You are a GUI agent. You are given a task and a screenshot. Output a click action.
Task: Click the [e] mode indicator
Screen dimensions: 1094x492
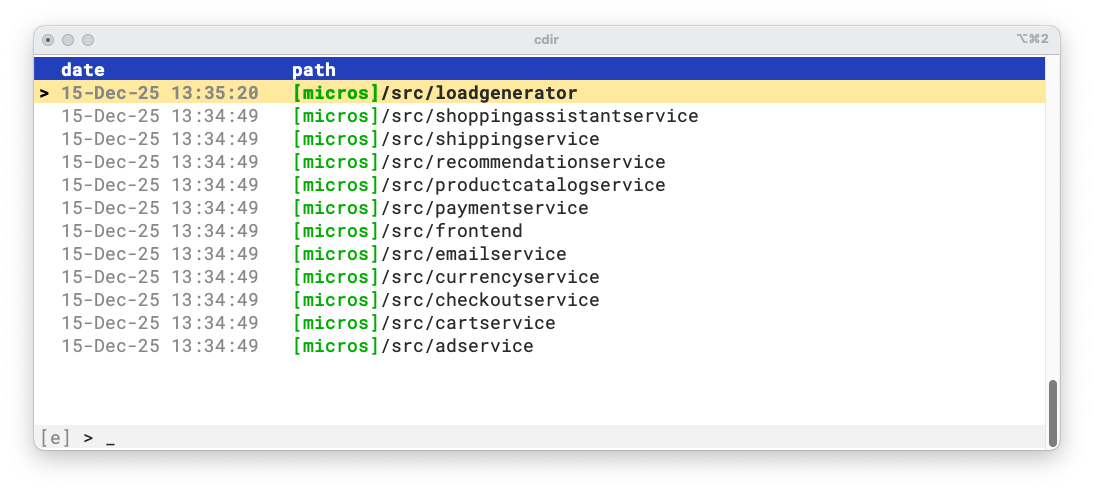[x=55, y=438]
